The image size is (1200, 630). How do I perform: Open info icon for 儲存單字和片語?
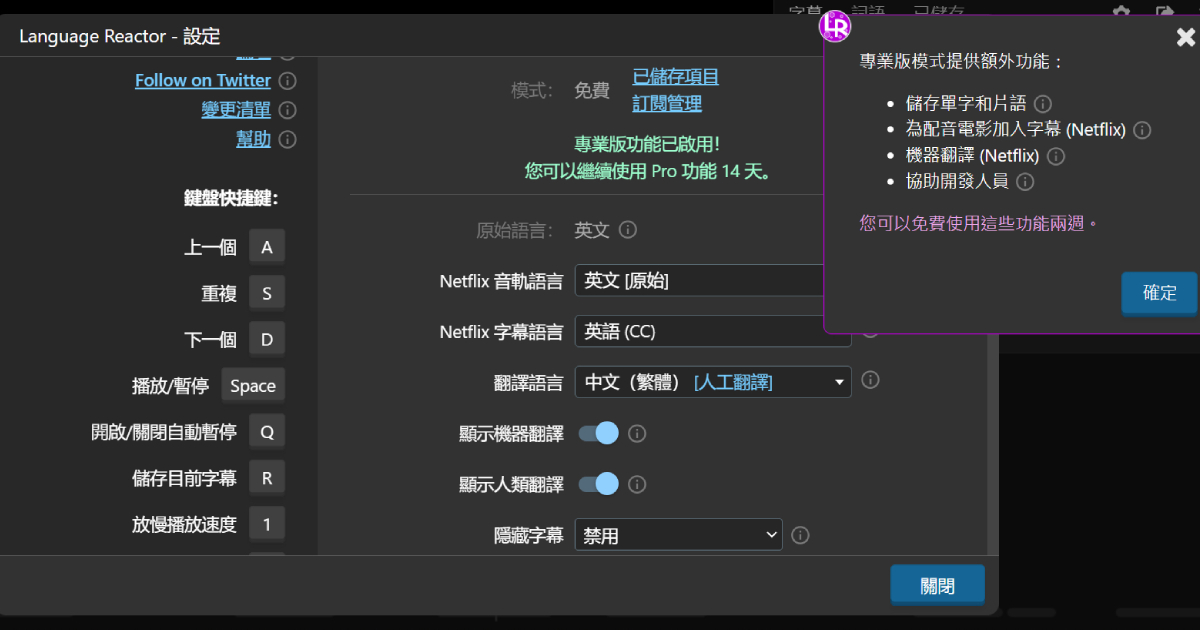pyautogui.click(x=1043, y=103)
